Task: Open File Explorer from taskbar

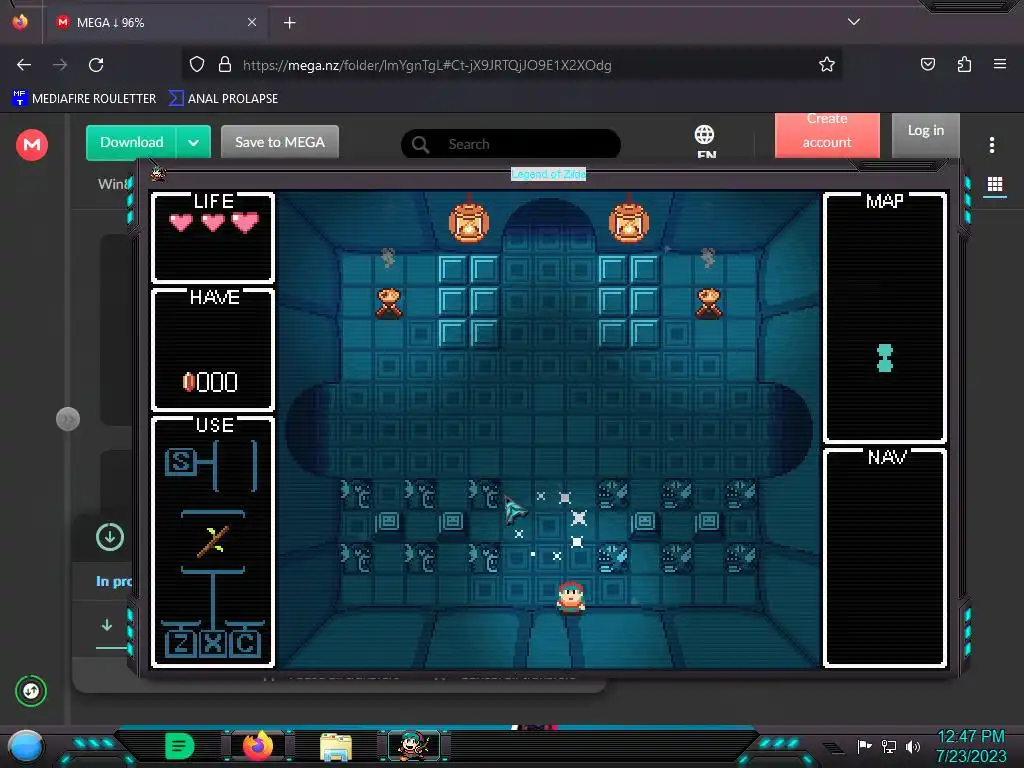Action: point(336,747)
